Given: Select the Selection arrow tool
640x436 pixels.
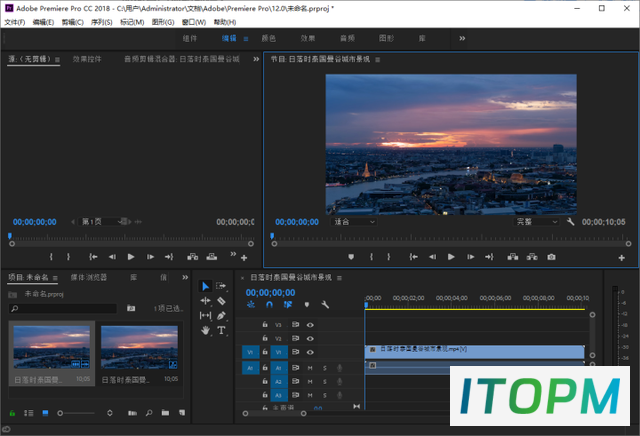Looking at the screenshot, I should tap(205, 286).
